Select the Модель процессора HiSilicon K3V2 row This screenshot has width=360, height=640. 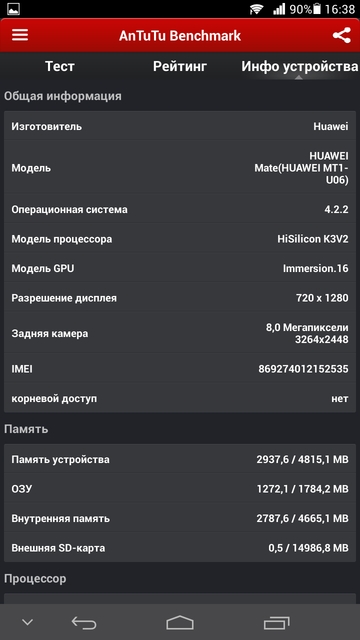[x=180, y=239]
